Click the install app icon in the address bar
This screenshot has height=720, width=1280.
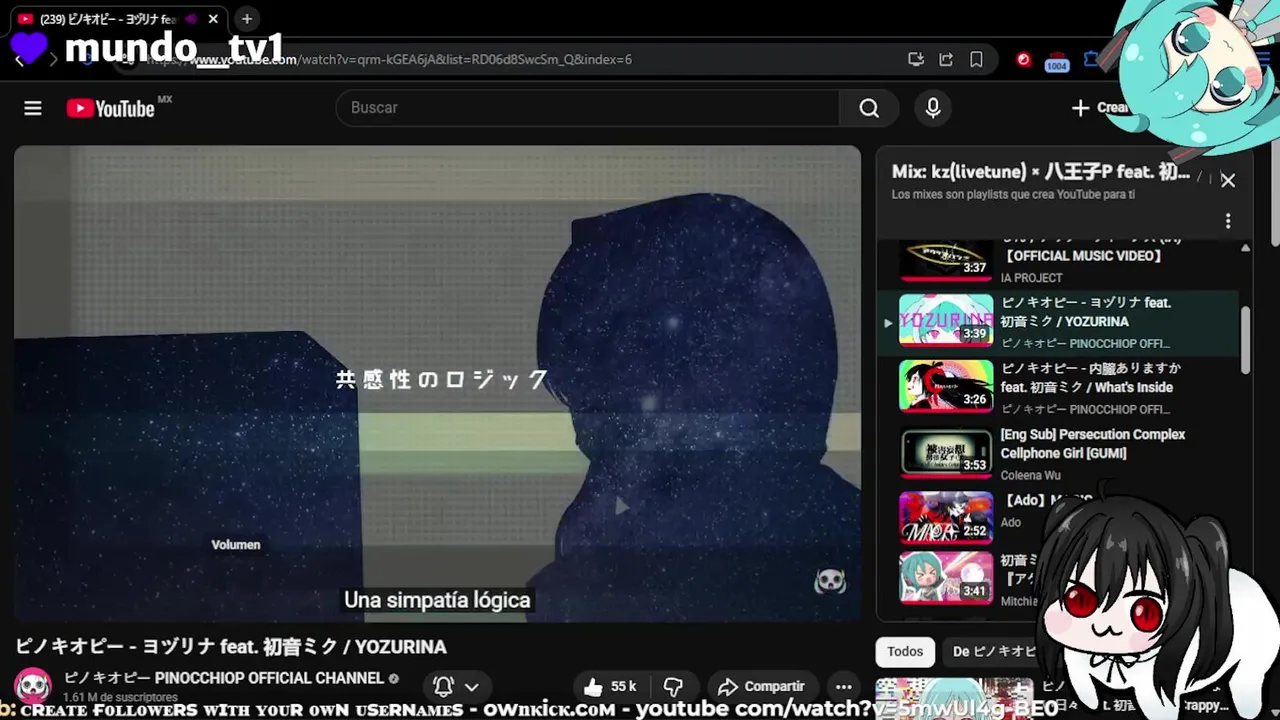916,59
